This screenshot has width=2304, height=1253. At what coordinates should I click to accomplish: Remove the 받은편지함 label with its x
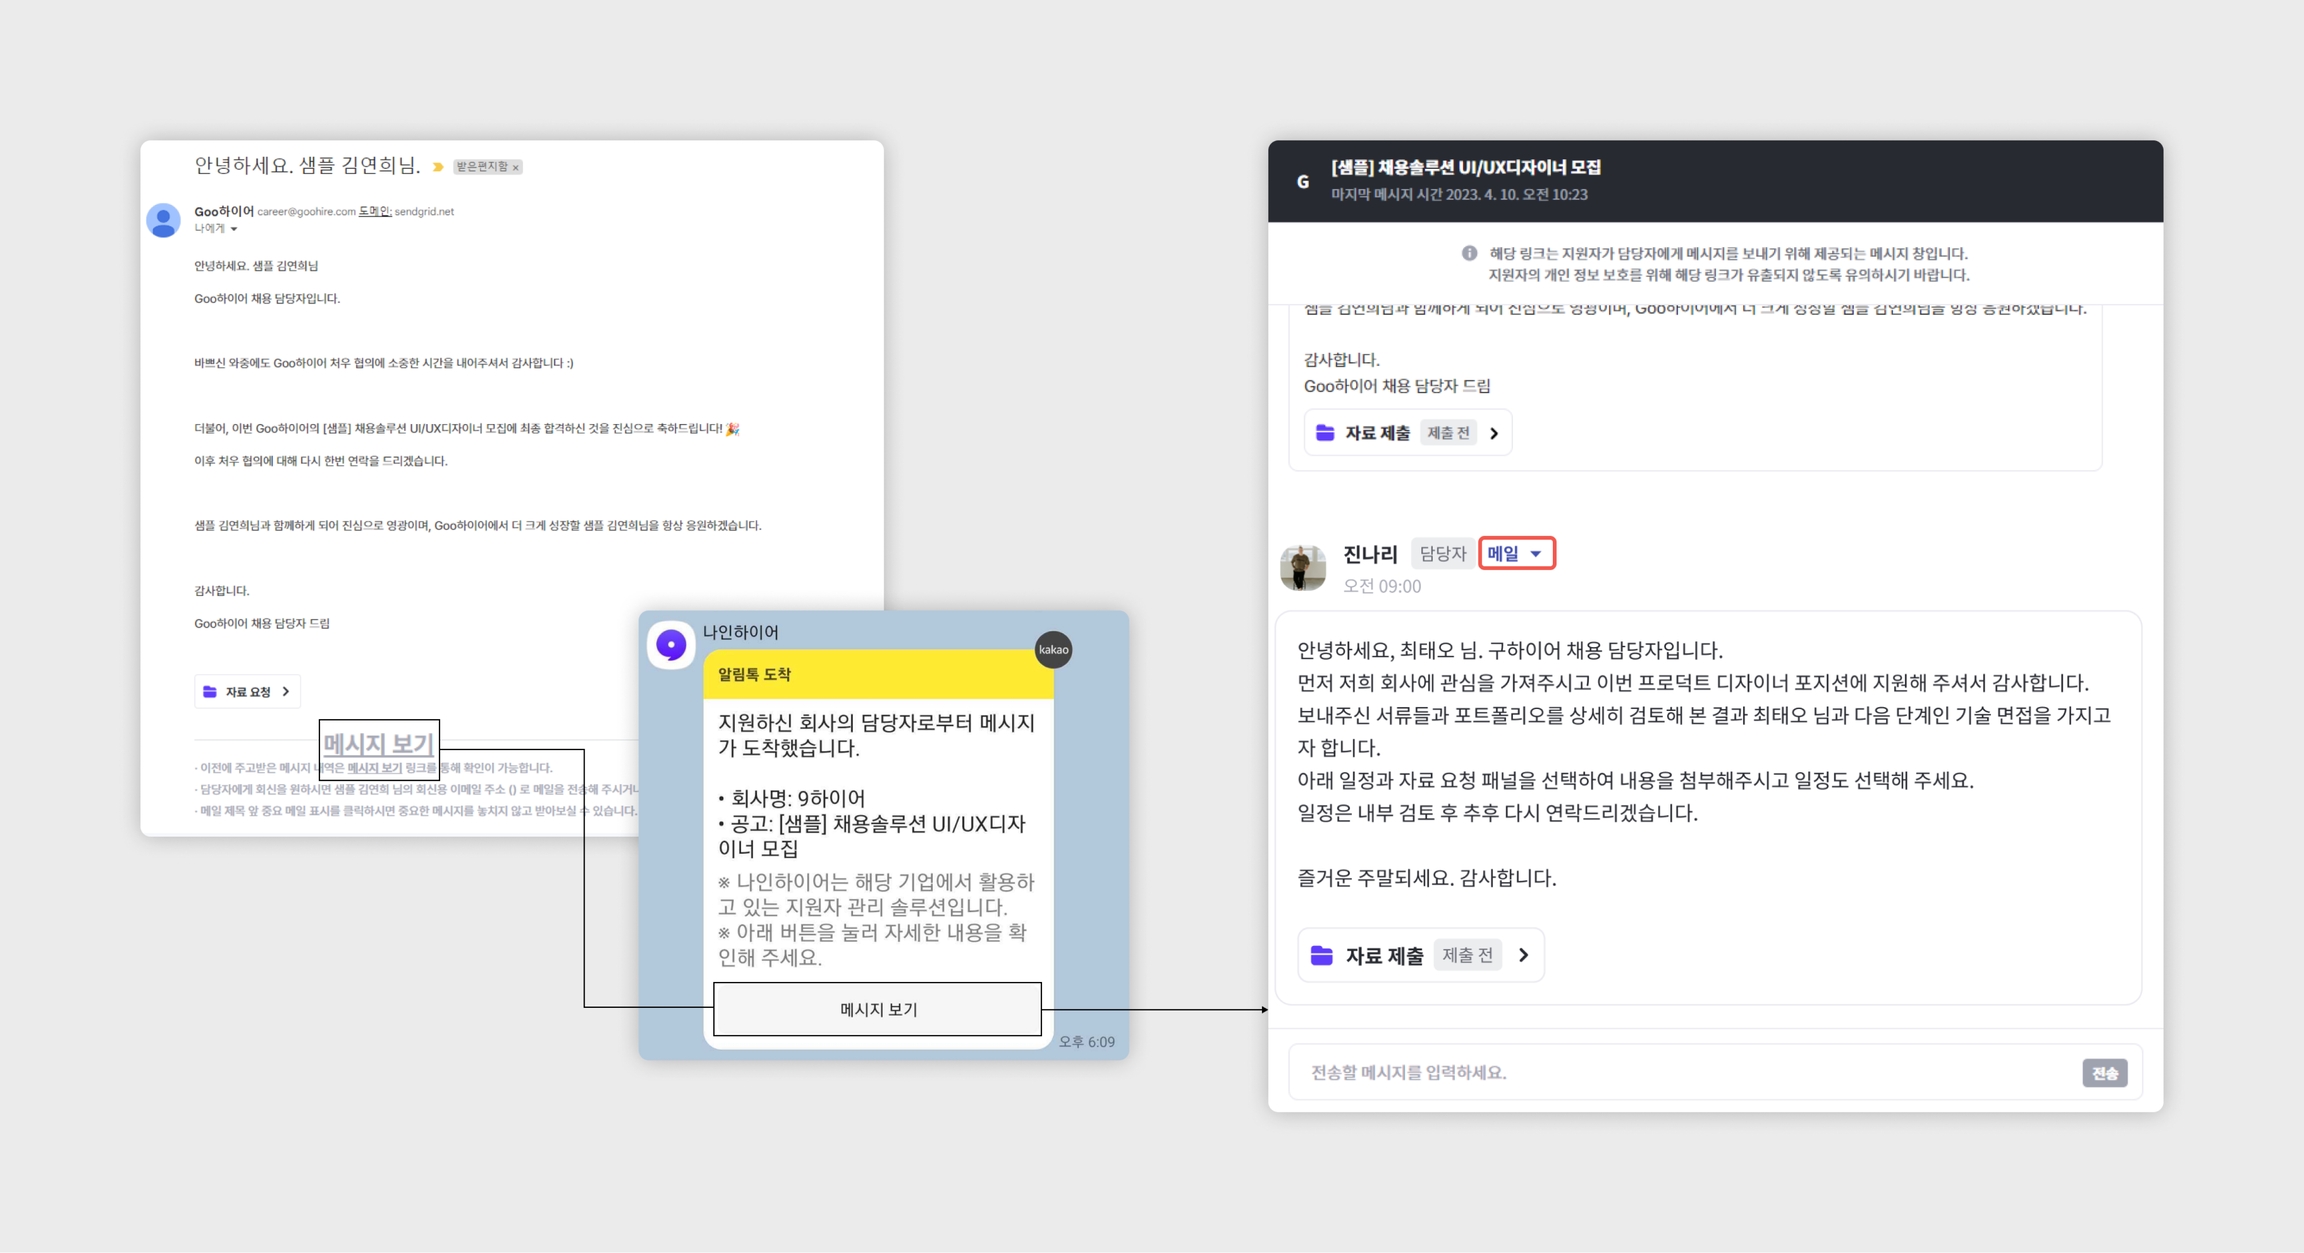click(516, 167)
